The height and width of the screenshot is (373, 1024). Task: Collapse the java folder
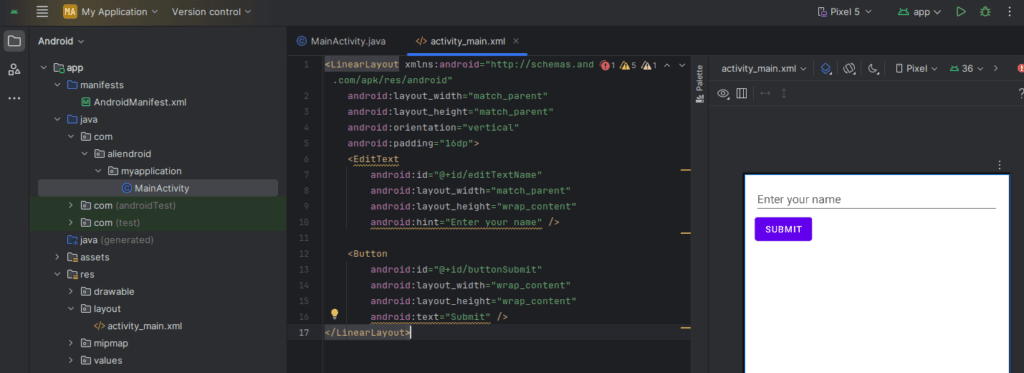(57, 120)
